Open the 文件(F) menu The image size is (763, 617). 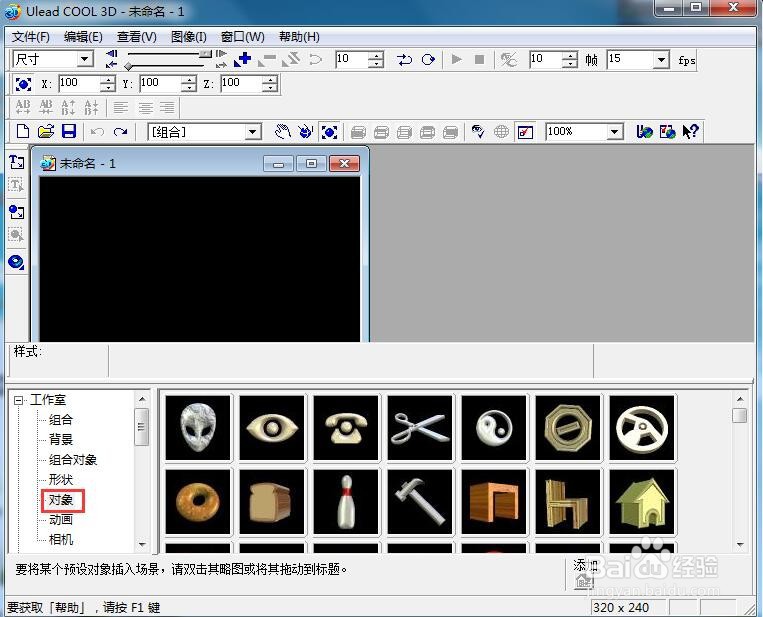(x=30, y=37)
